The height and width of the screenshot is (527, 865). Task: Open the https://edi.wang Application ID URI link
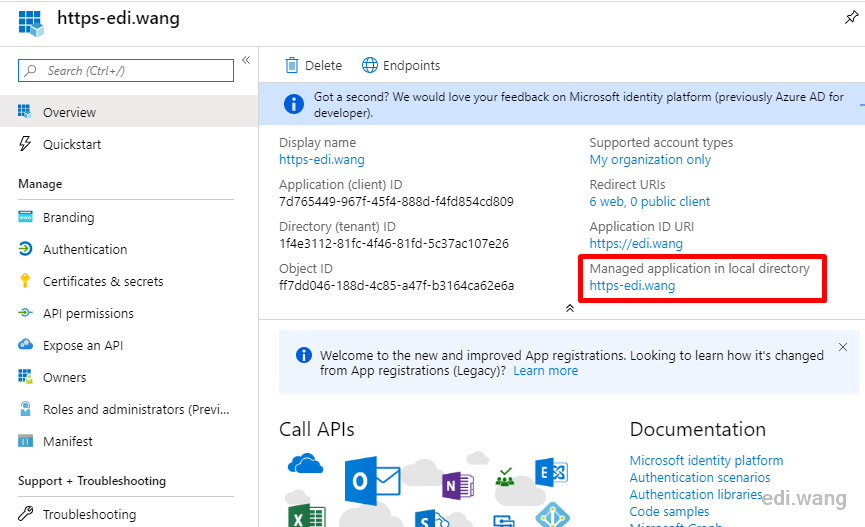[x=636, y=244]
